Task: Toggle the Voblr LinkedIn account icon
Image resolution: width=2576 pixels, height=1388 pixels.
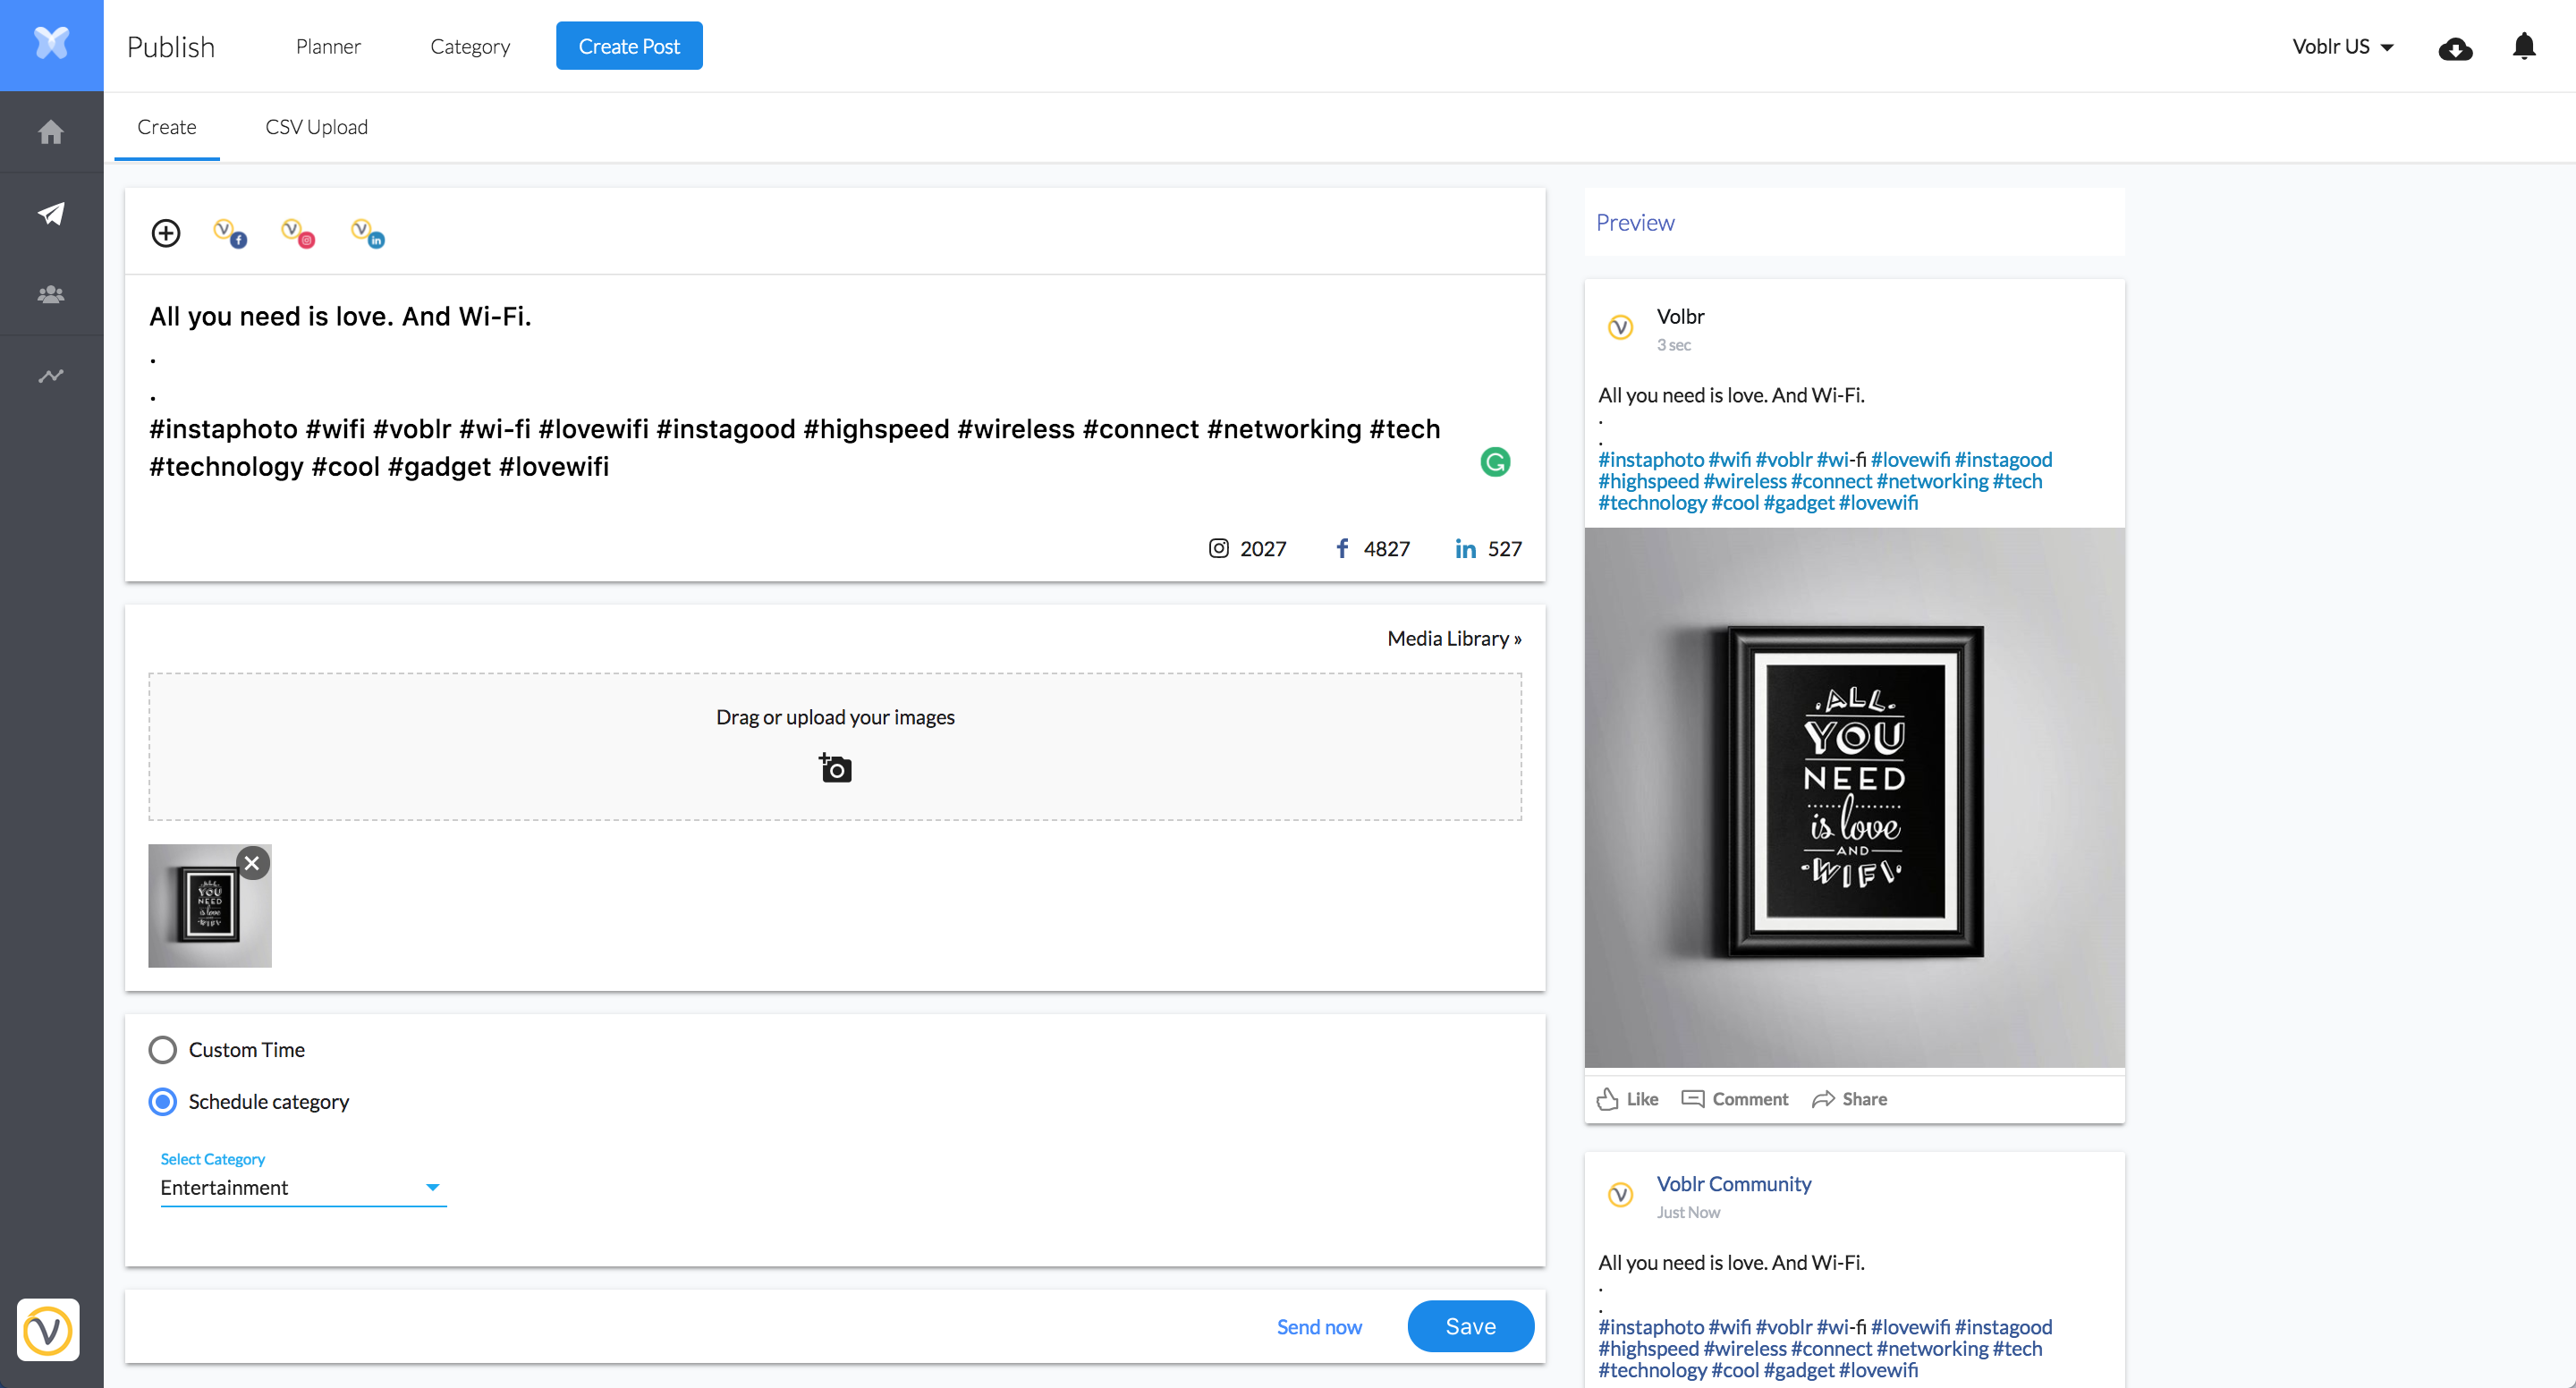Action: coord(368,233)
